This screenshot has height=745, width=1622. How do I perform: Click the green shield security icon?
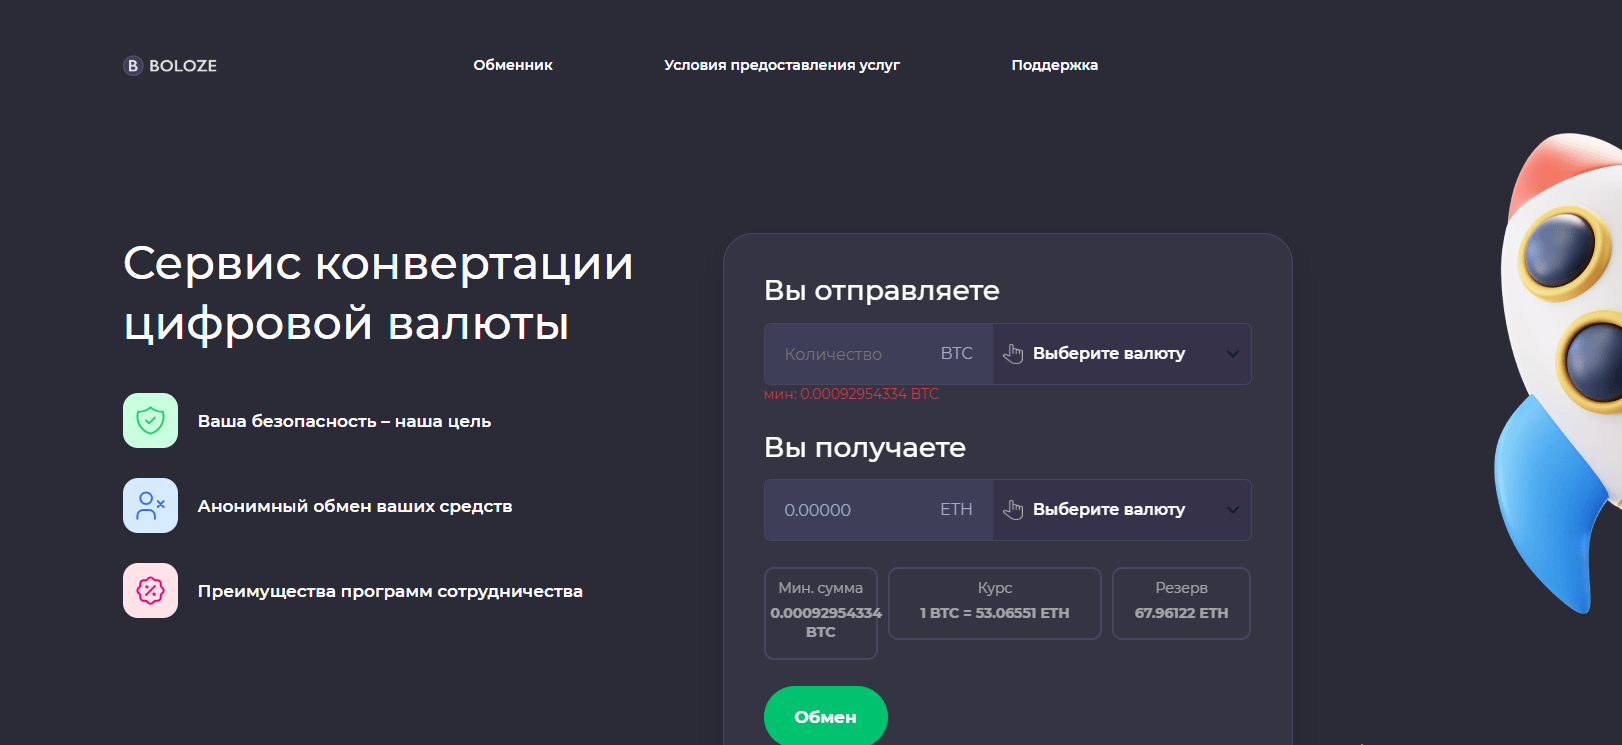(x=150, y=421)
